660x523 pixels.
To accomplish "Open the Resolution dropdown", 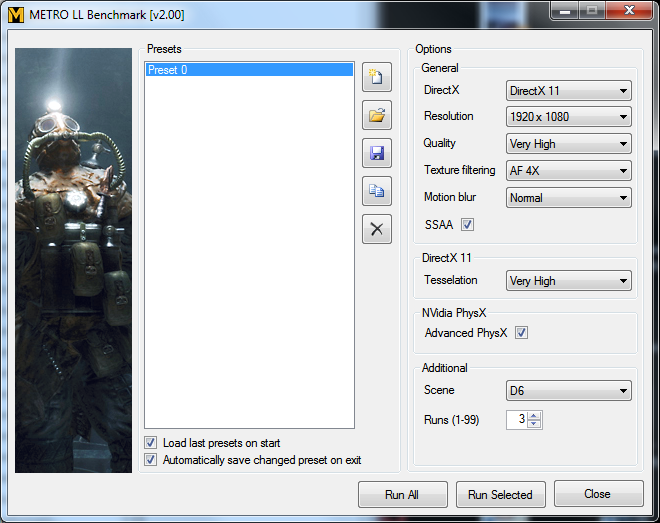I will 569,117.
